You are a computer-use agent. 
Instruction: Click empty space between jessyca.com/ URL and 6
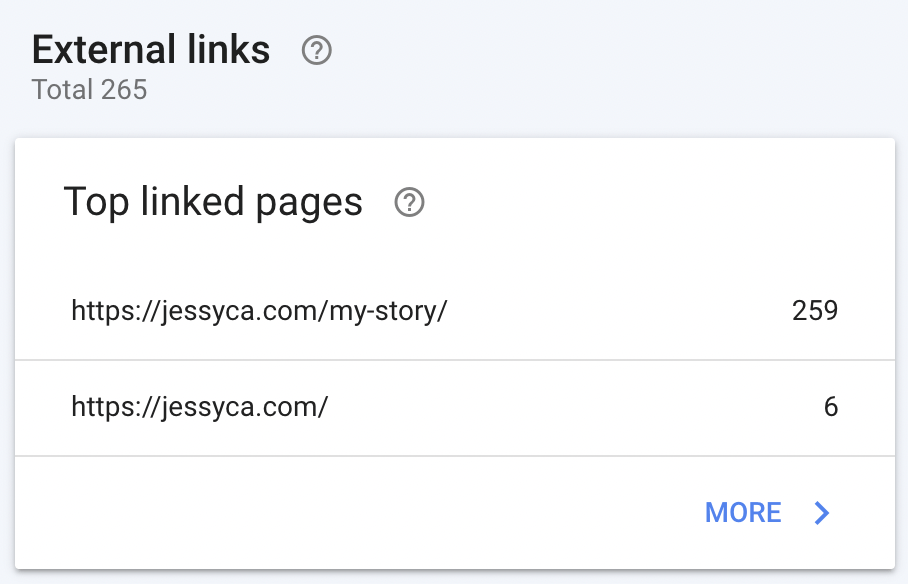pyautogui.click(x=576, y=408)
